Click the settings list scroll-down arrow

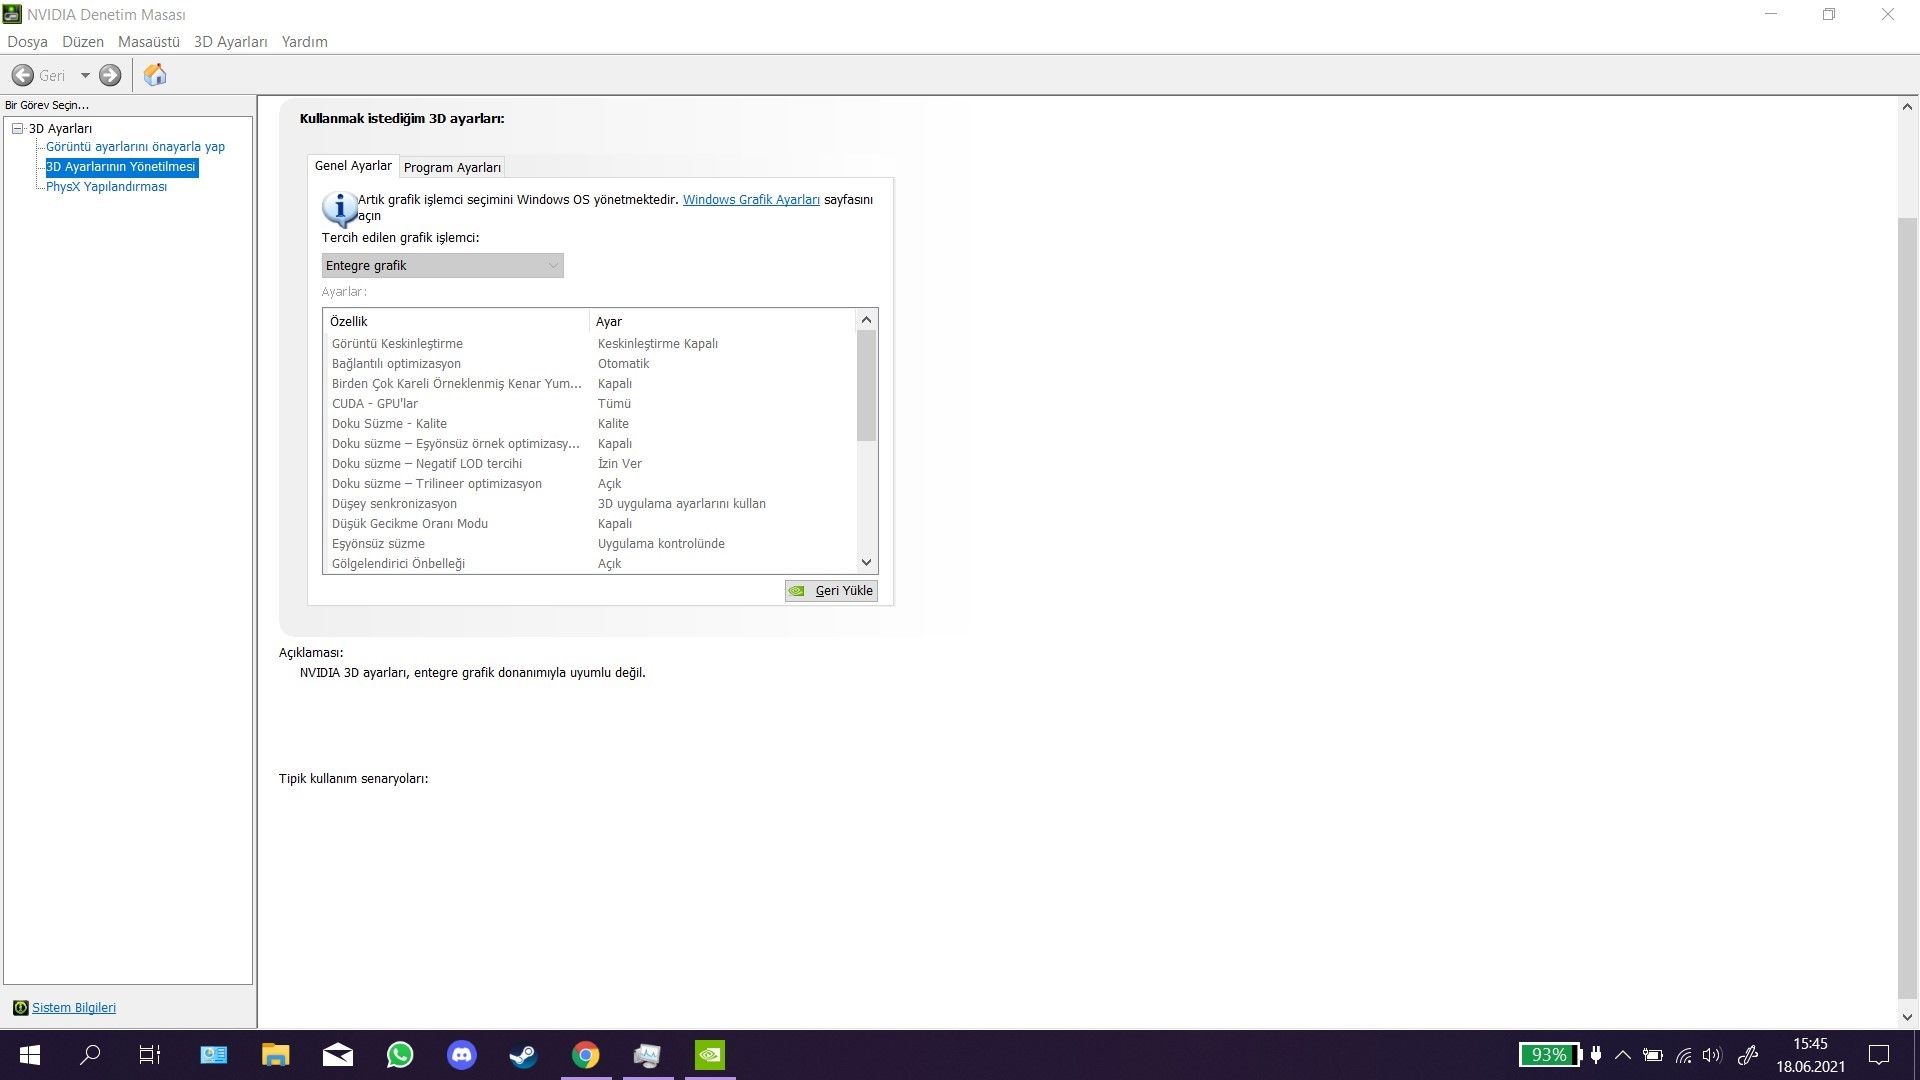(x=866, y=562)
